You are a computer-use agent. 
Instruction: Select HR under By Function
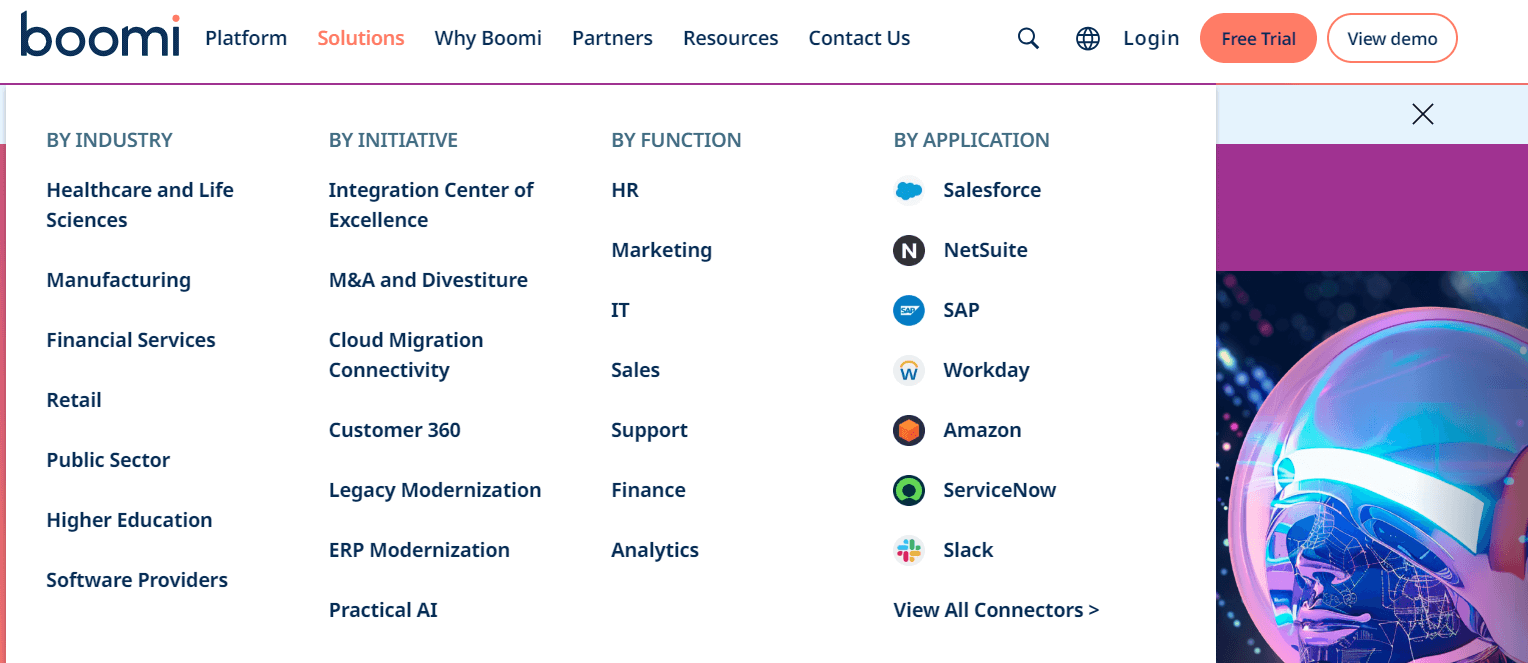point(625,190)
